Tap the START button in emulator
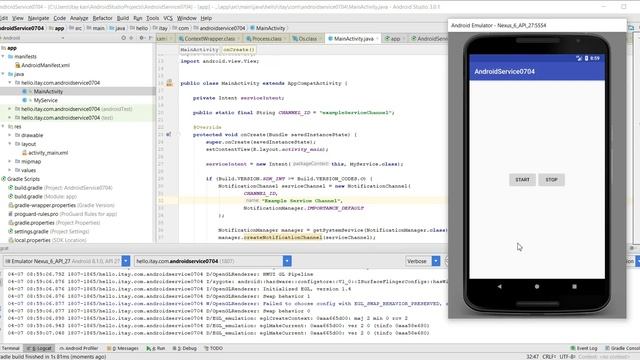This screenshot has height=360, width=640. point(522,180)
